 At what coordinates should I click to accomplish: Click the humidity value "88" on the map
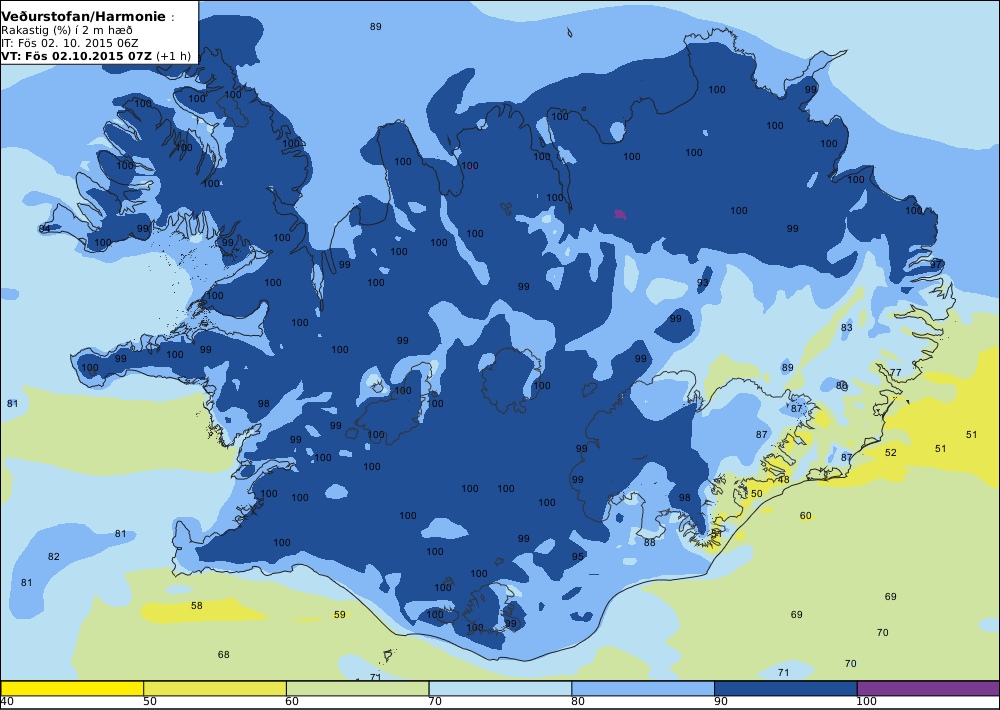click(x=649, y=543)
